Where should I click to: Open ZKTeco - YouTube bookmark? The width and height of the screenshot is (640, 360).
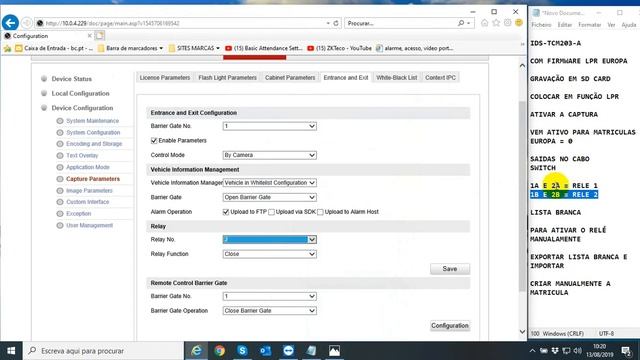339,48
